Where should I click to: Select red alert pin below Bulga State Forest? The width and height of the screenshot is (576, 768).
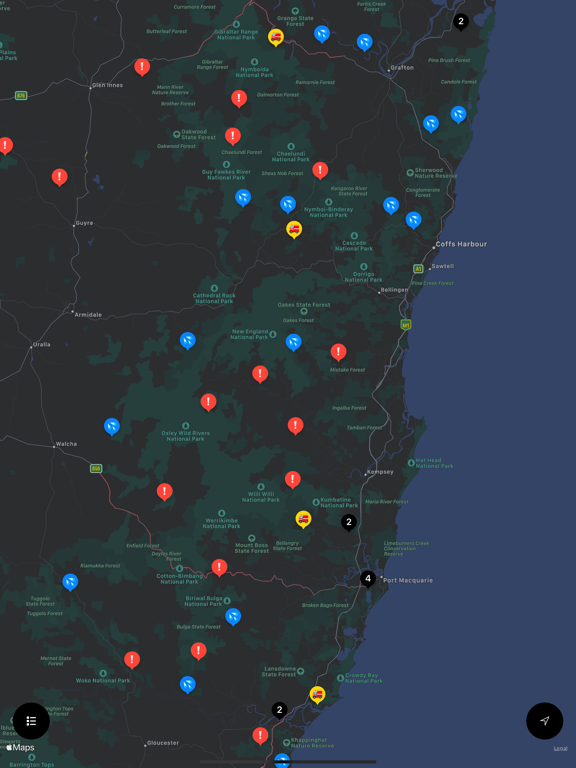198,651
